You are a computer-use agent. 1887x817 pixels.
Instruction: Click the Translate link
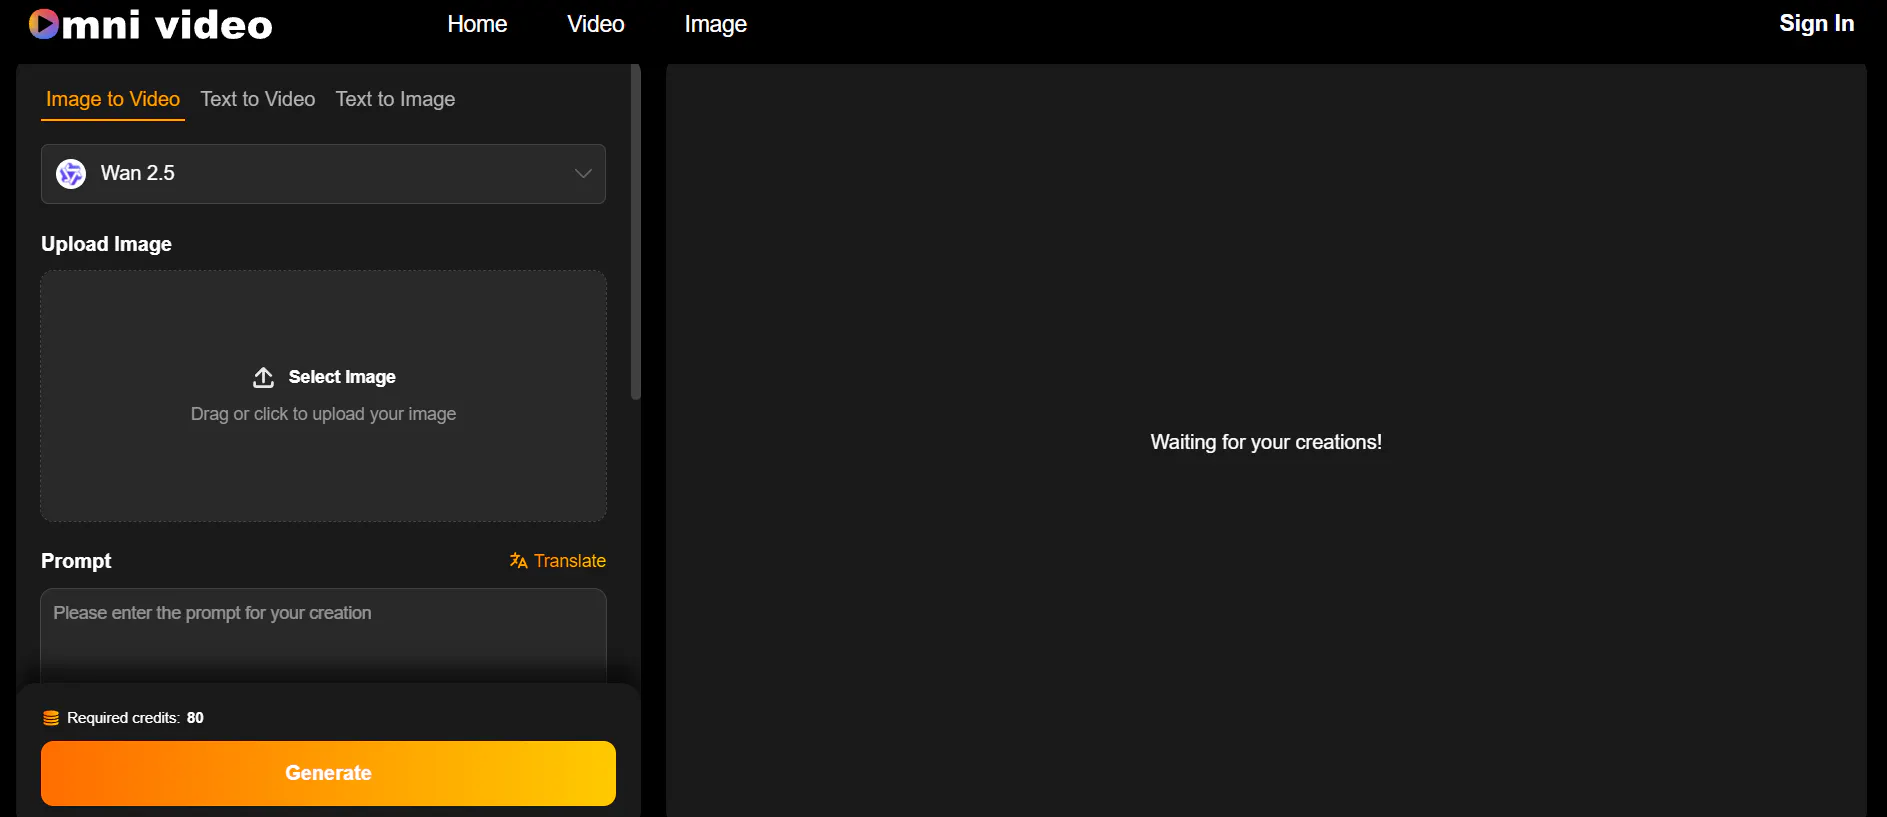558,561
